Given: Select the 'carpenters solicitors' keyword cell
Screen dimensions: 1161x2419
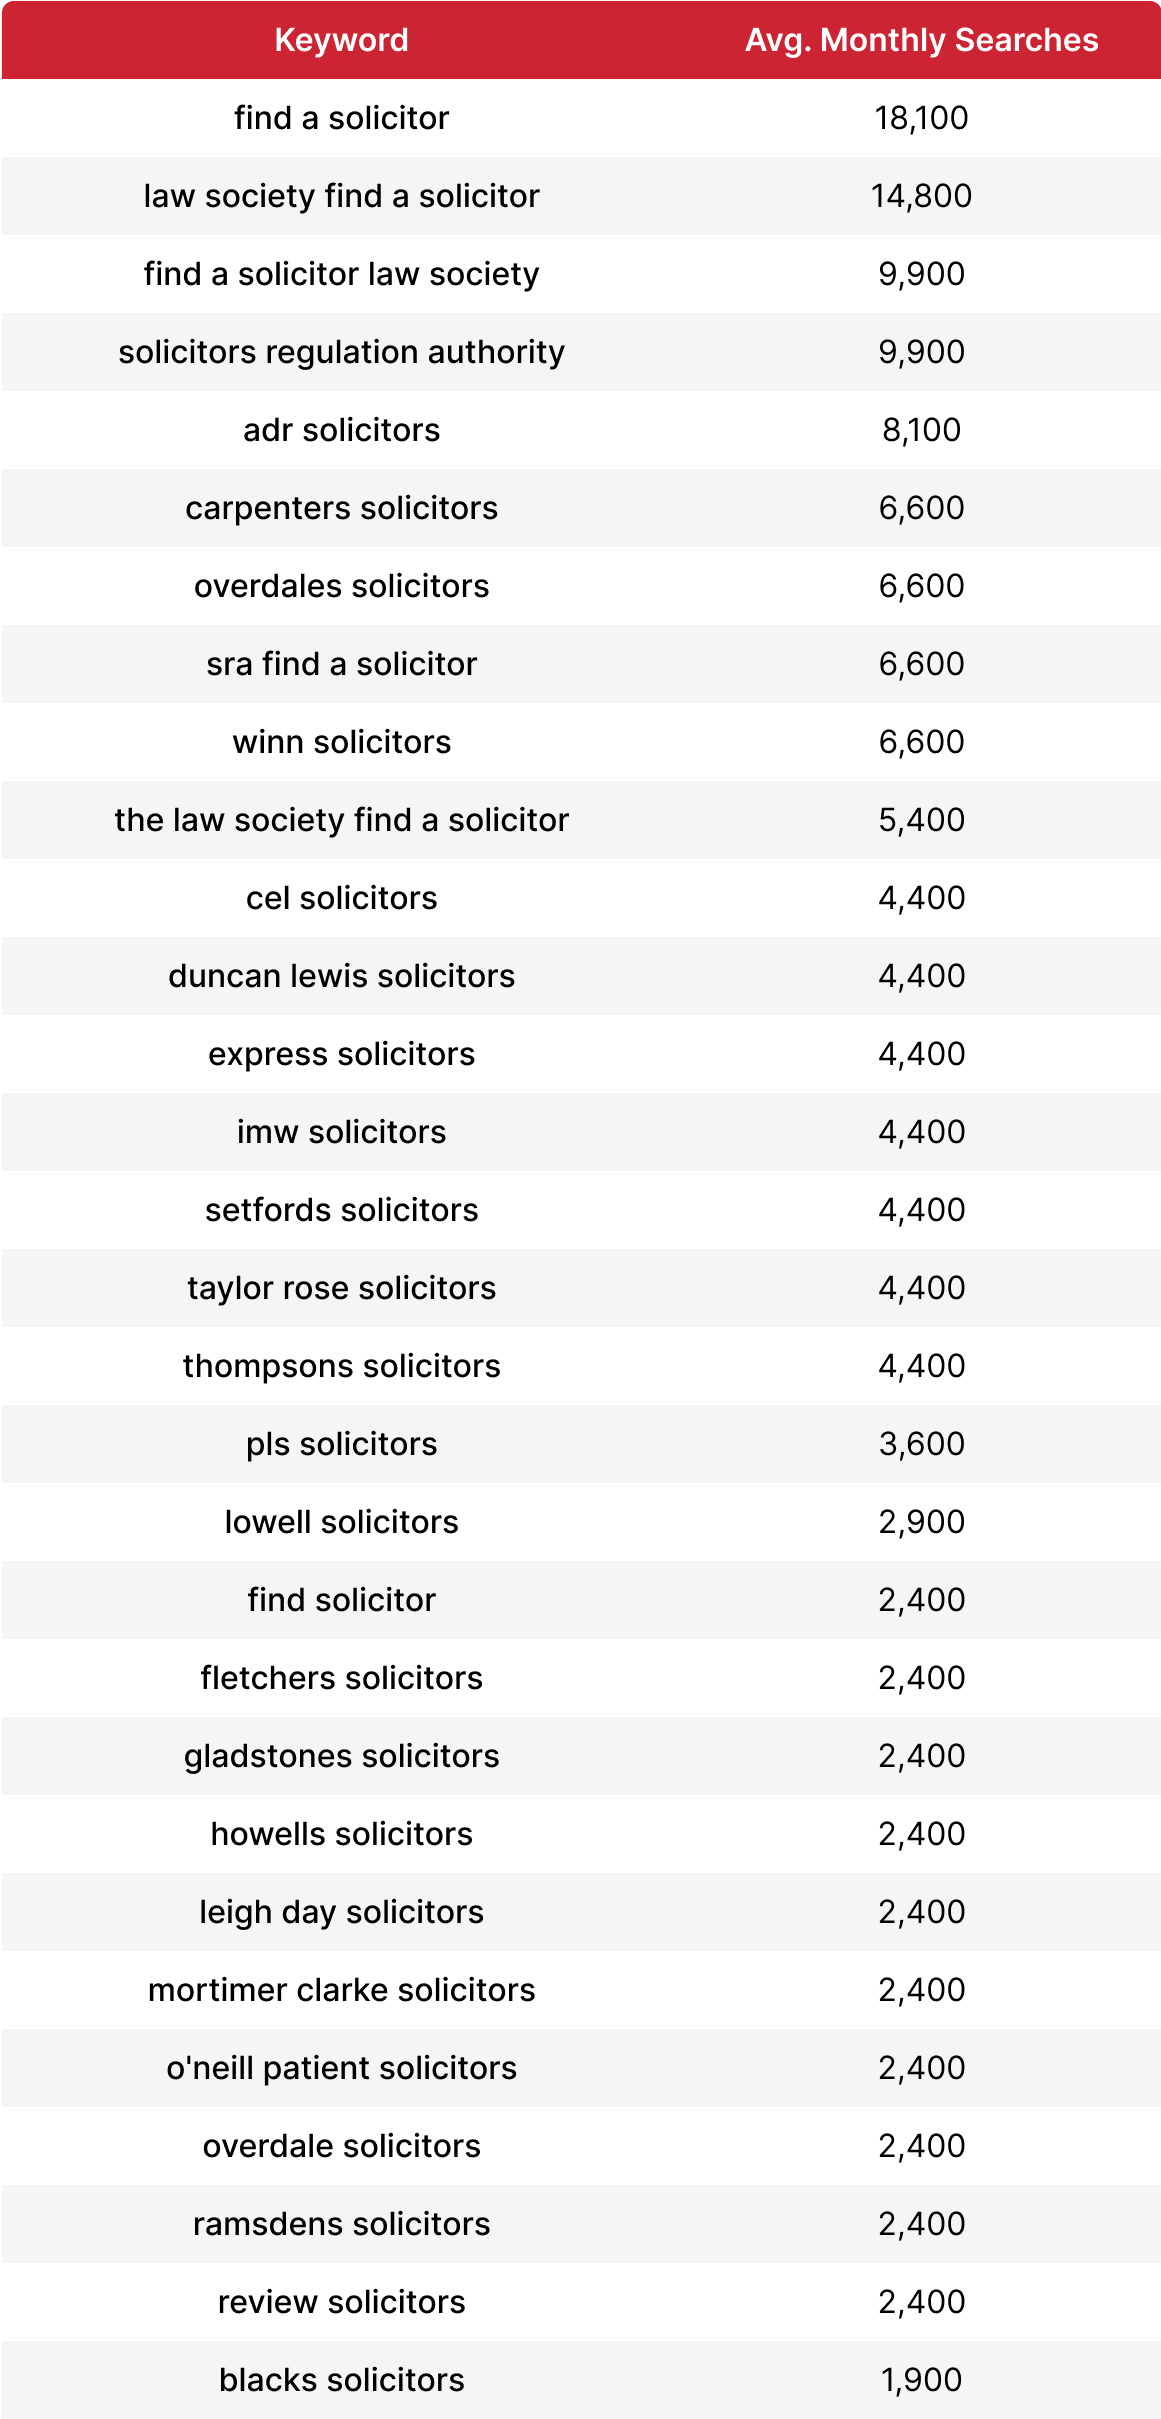Looking at the screenshot, I should click(x=341, y=508).
